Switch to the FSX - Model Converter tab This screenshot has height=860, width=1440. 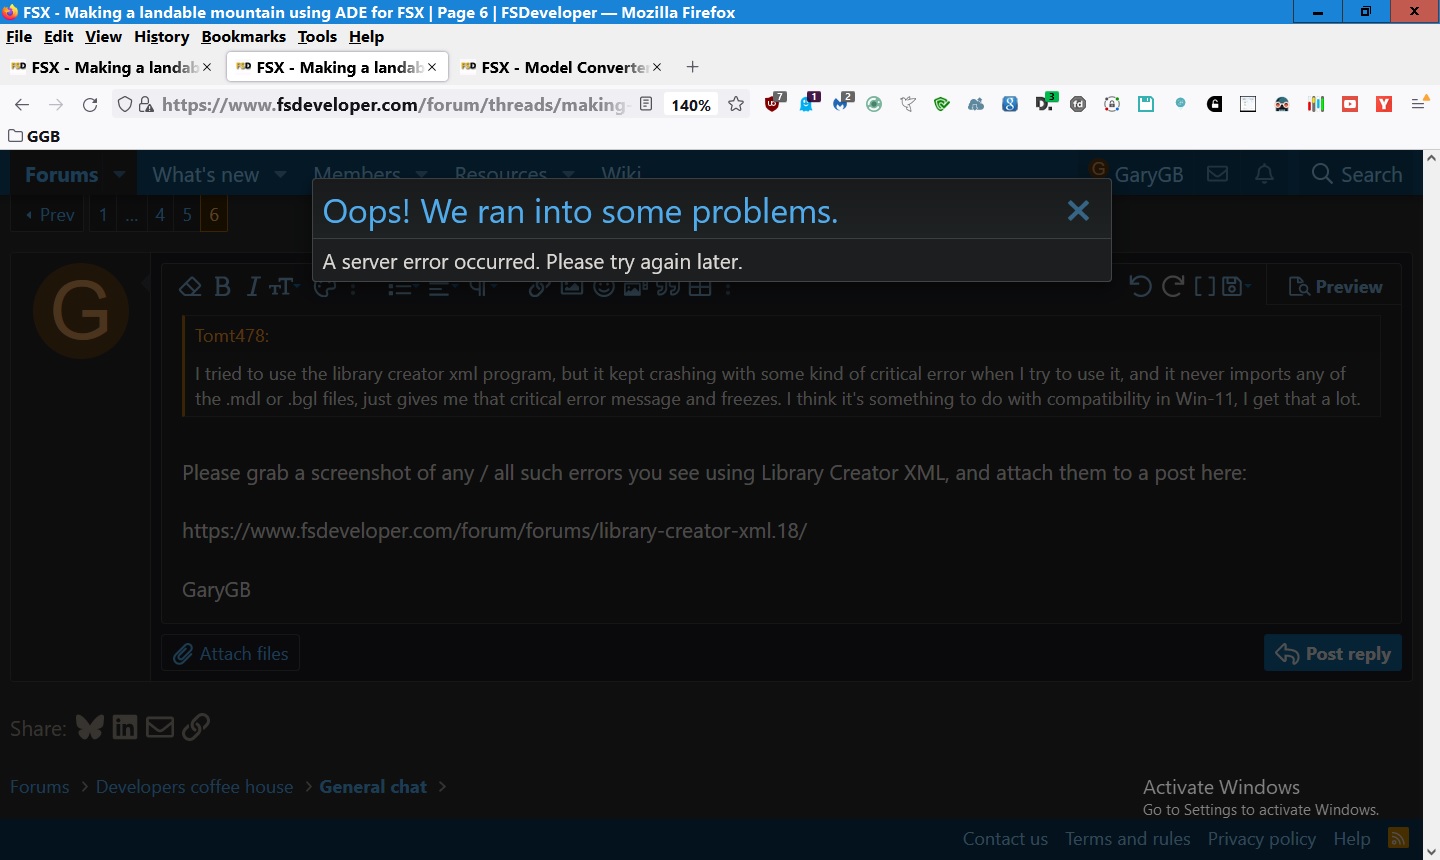(x=561, y=67)
